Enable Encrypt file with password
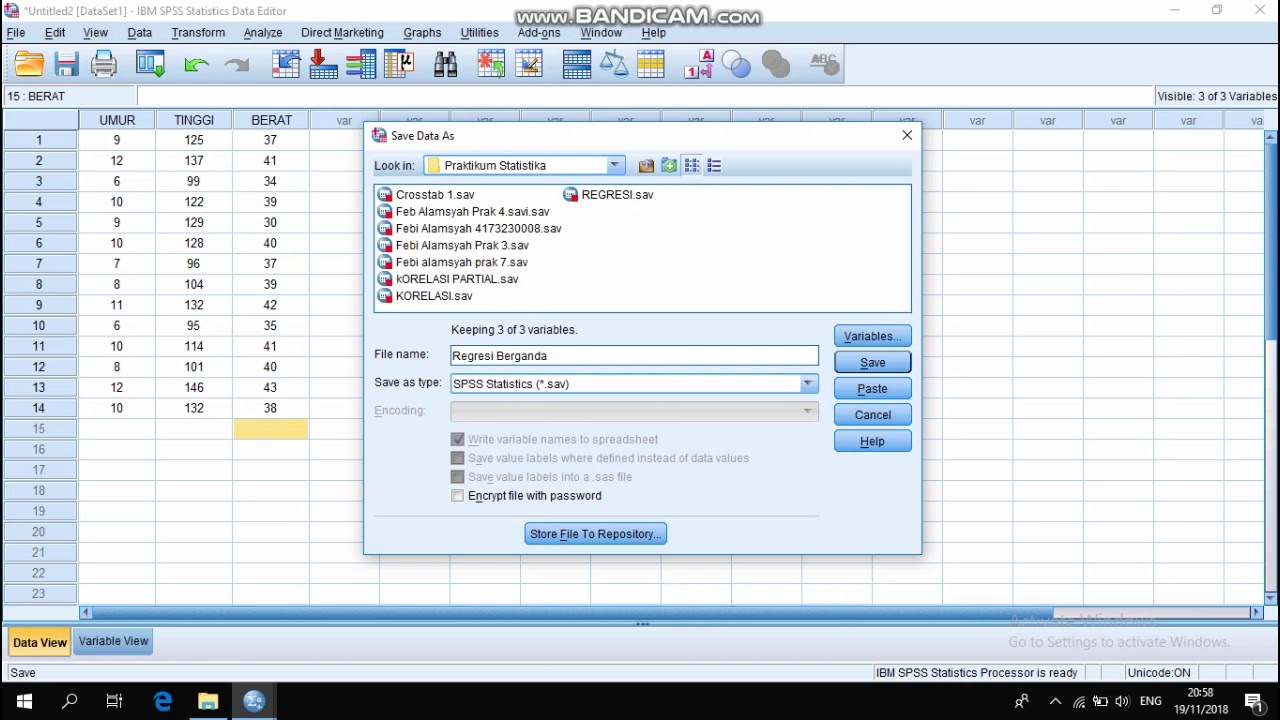The height and width of the screenshot is (720, 1280). (458, 496)
